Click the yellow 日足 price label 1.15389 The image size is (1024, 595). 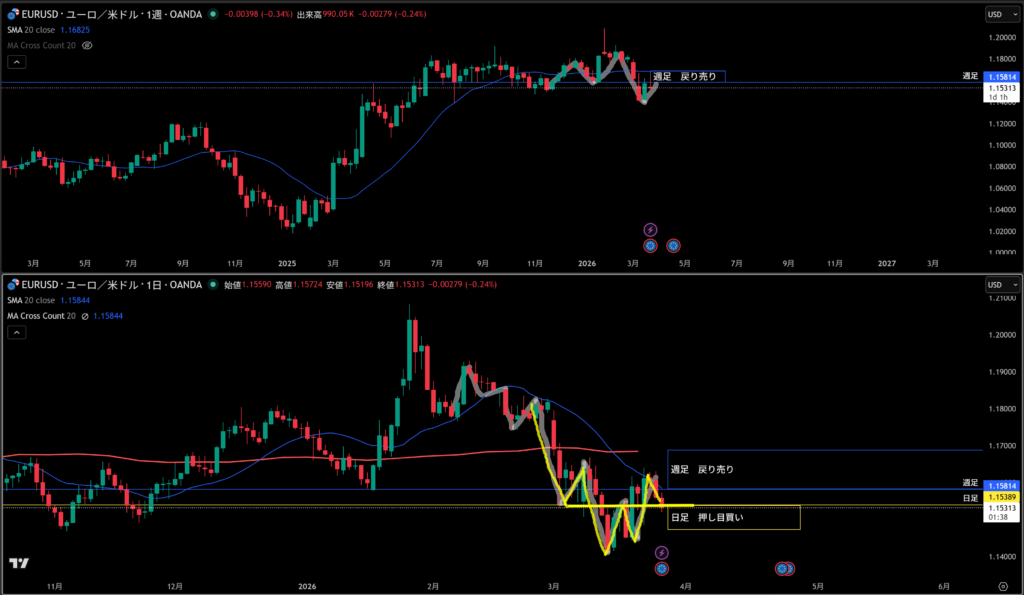[x=1002, y=497]
